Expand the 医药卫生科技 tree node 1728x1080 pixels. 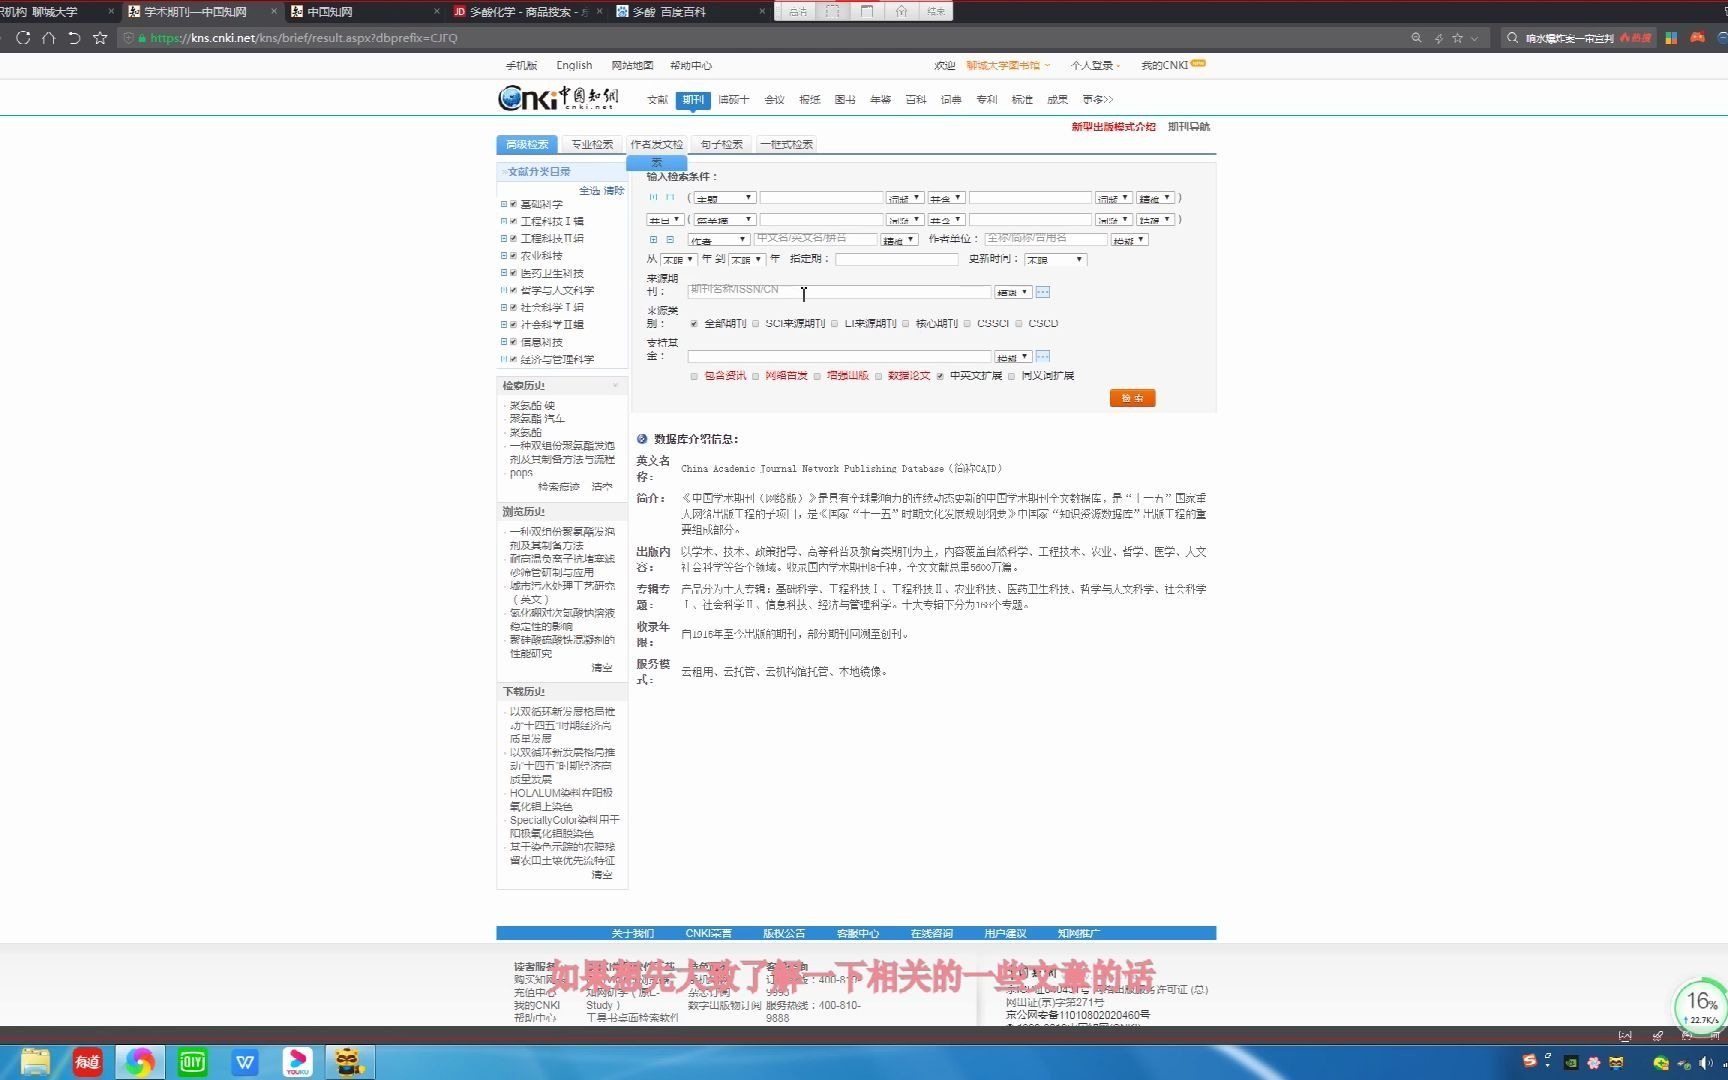[504, 273]
